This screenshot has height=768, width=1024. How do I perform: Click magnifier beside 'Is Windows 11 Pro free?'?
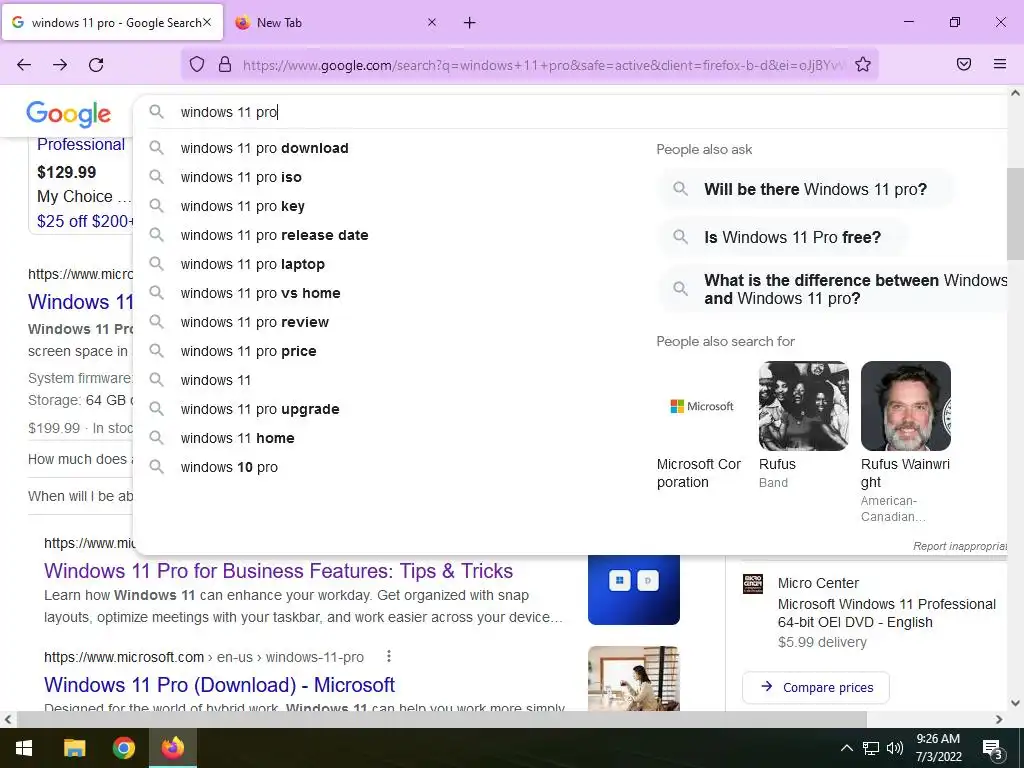point(680,236)
